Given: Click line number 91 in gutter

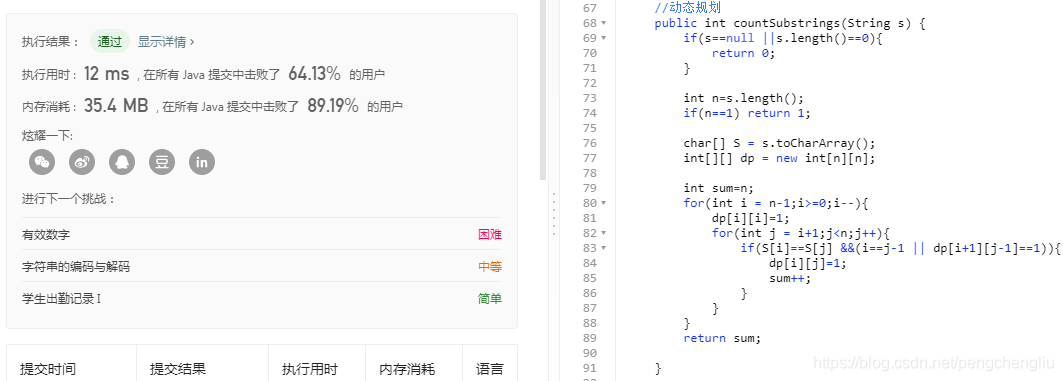Looking at the screenshot, I should coord(589,368).
